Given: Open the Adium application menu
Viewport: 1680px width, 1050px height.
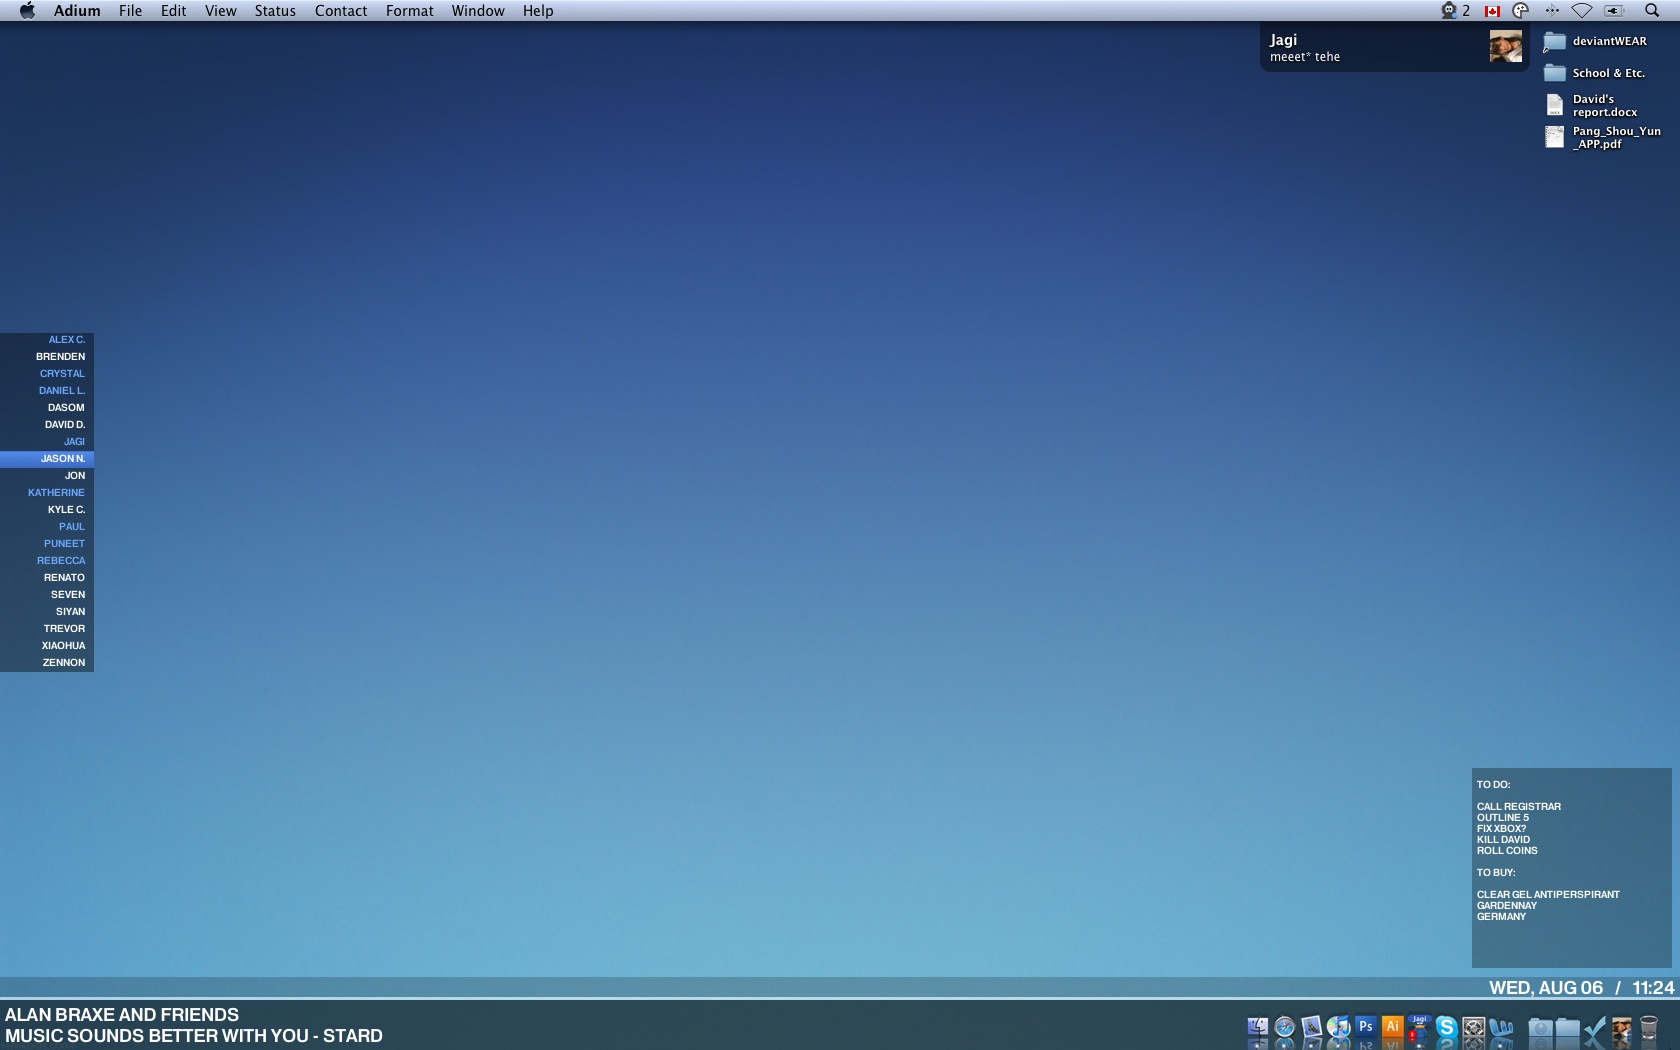Looking at the screenshot, I should pos(77,11).
